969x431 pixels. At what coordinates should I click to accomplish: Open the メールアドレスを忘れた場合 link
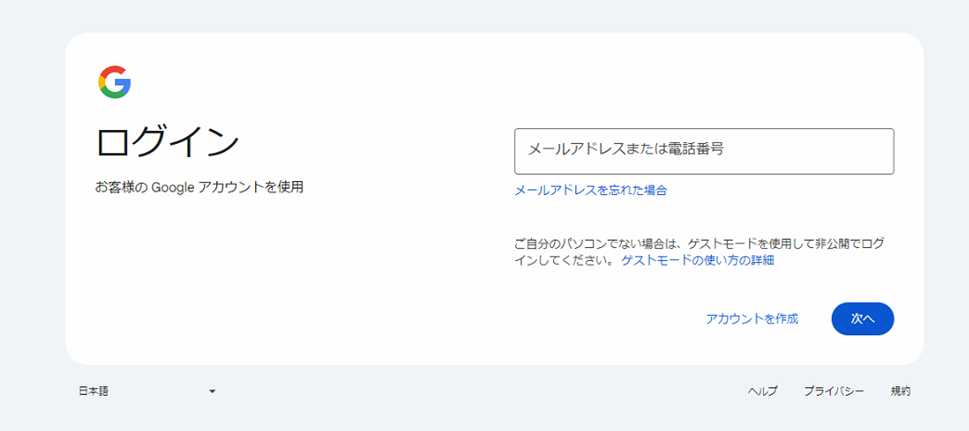pyautogui.click(x=590, y=190)
